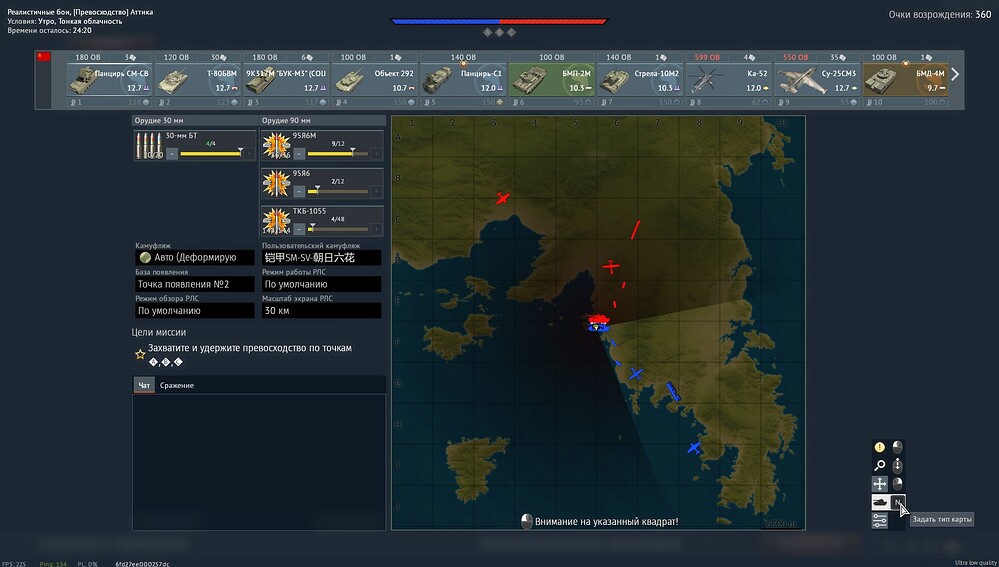Click the red enemy airfield strip marker
This screenshot has height=567, width=999.
click(635, 230)
